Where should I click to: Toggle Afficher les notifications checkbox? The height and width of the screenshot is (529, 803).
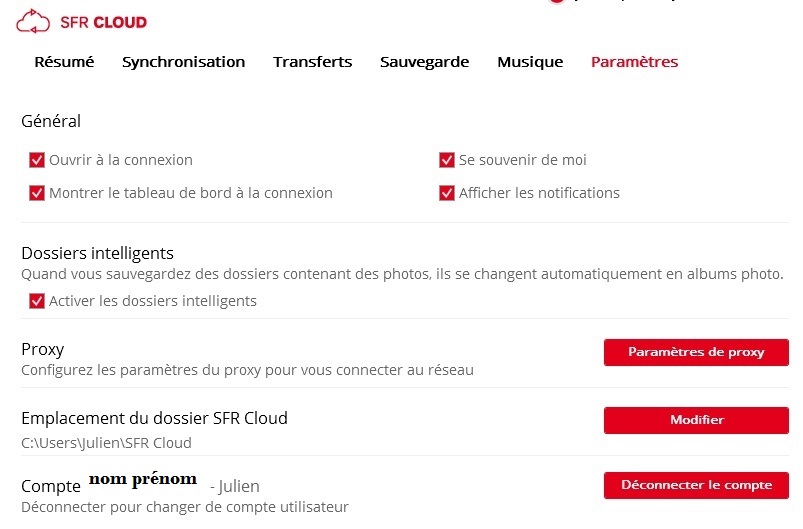(x=447, y=193)
